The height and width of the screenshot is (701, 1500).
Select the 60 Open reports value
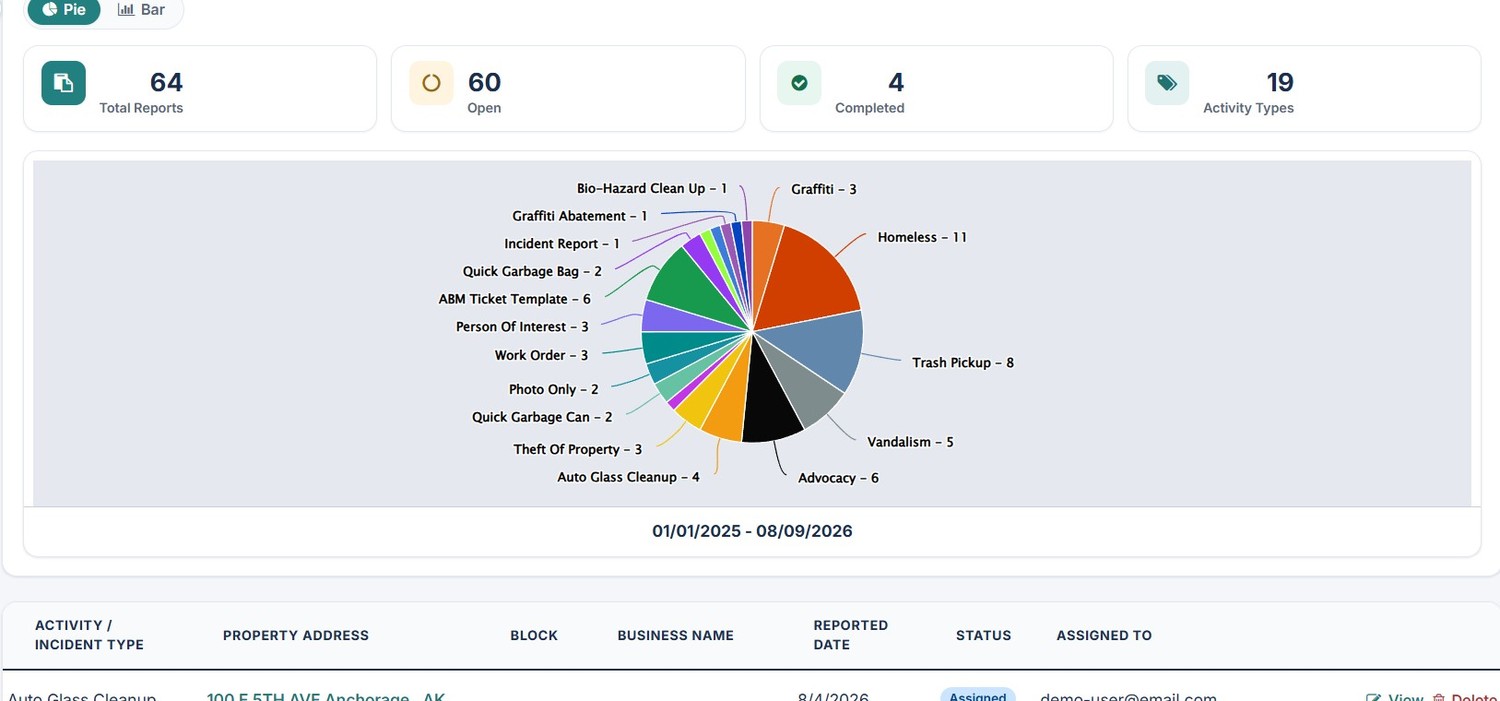(485, 82)
